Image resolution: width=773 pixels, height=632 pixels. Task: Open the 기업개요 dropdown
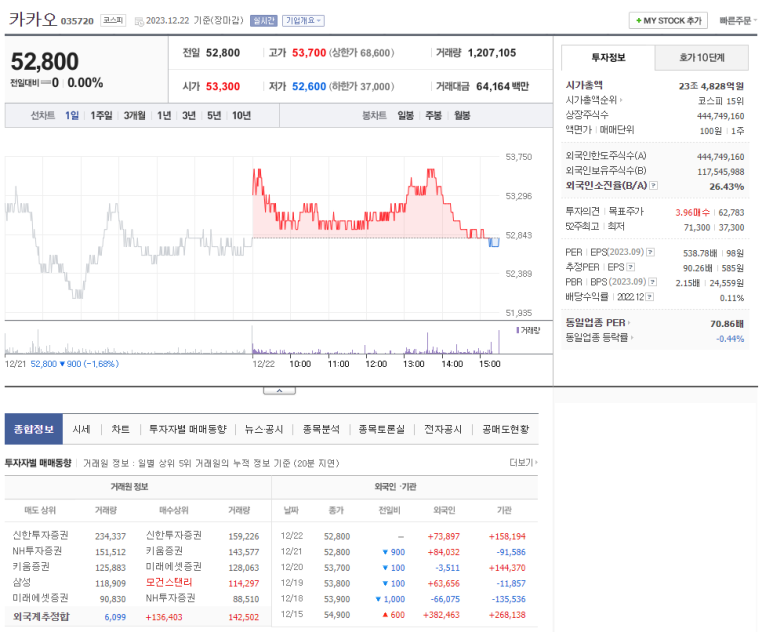[303, 21]
